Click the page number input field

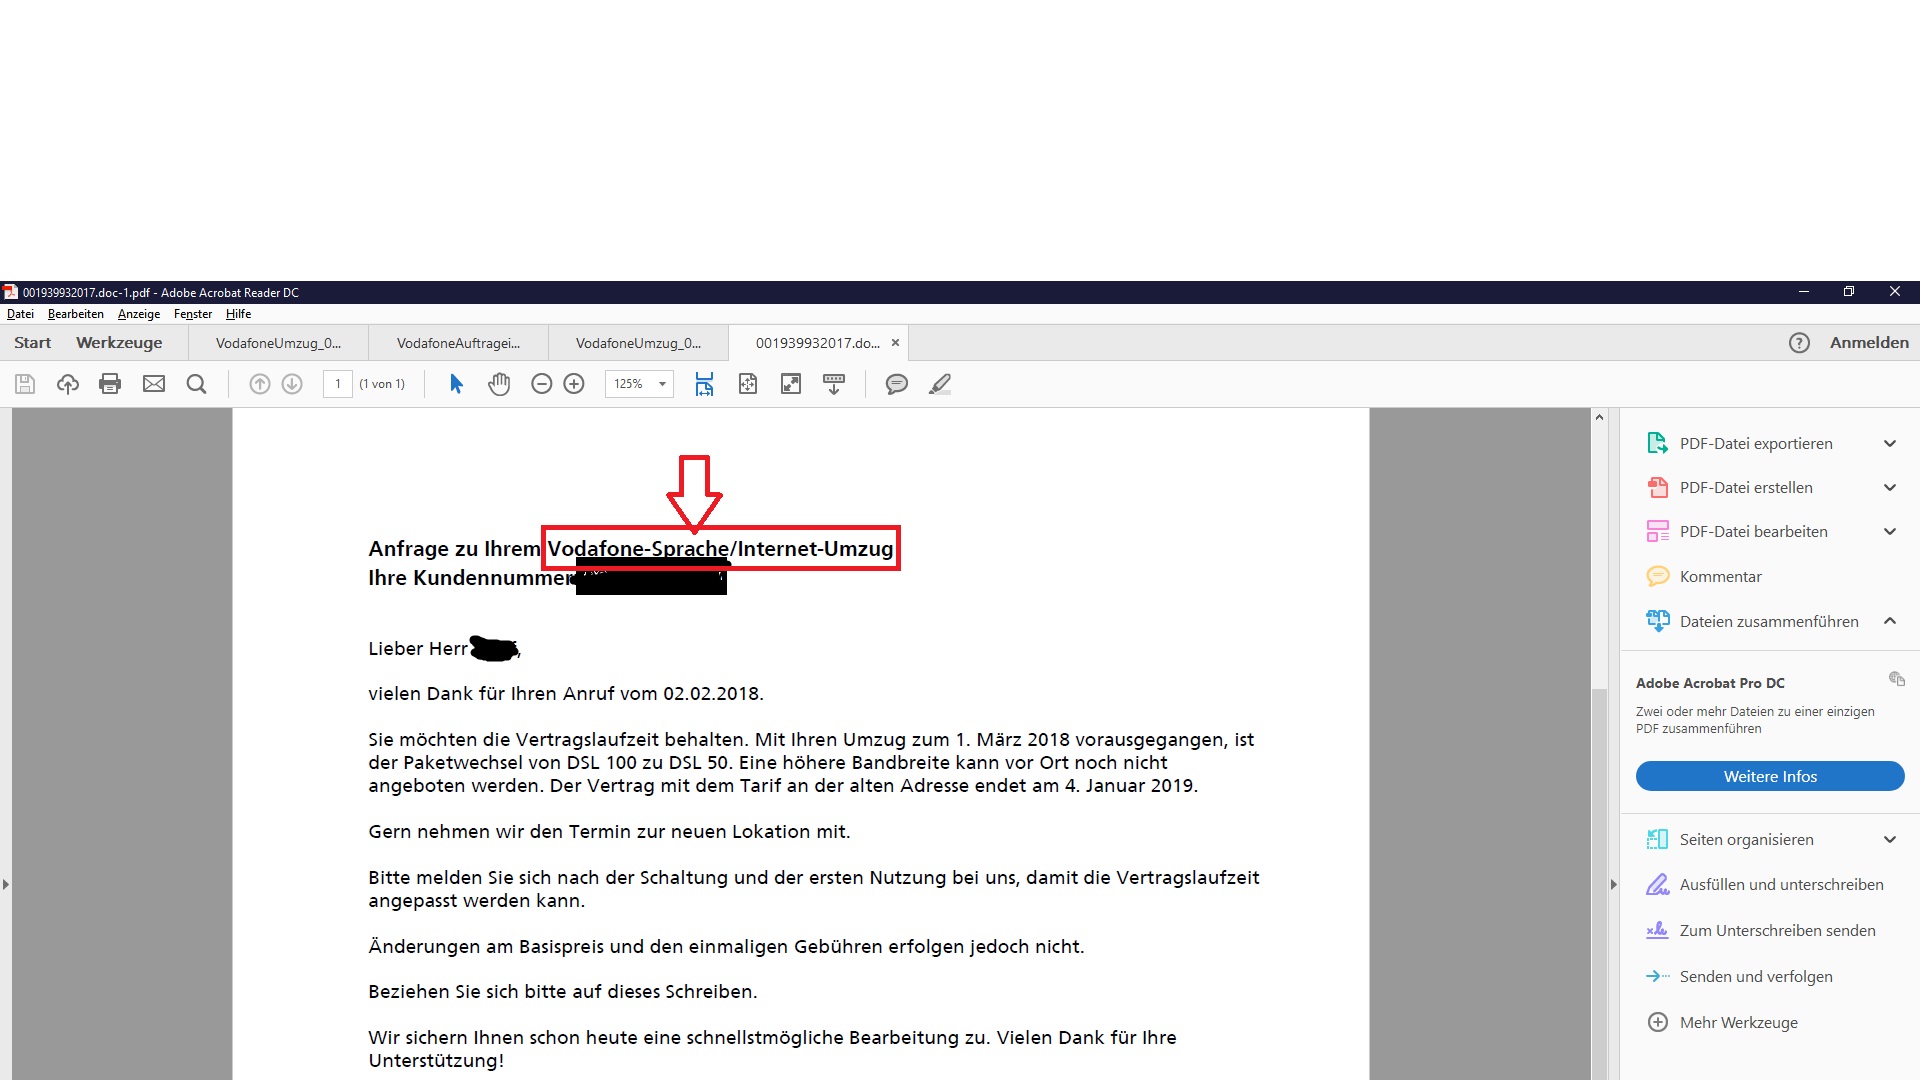tap(338, 384)
